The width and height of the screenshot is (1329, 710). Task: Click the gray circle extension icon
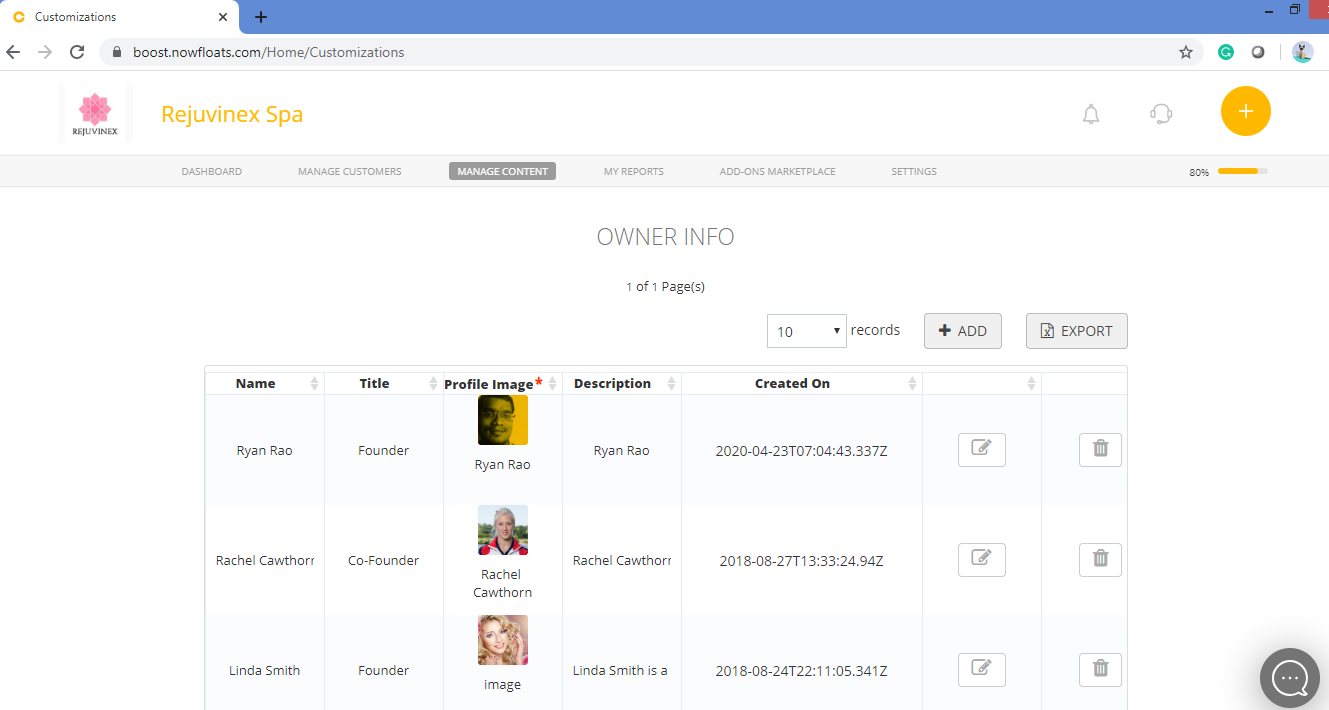[x=1258, y=52]
